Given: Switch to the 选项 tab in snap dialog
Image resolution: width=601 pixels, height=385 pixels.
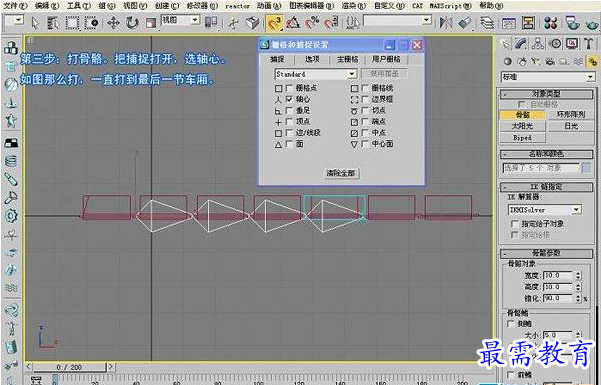Looking at the screenshot, I should [312, 59].
